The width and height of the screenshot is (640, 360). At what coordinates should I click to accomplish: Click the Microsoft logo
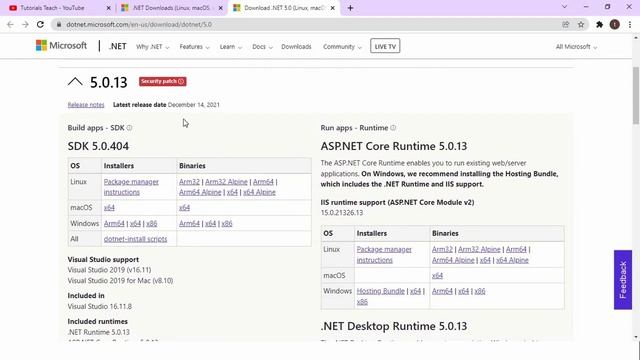point(61,45)
